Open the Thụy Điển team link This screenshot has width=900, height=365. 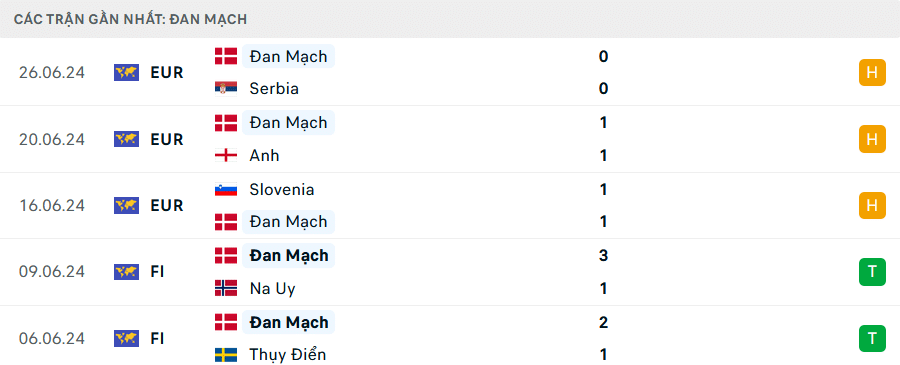[x=288, y=355]
